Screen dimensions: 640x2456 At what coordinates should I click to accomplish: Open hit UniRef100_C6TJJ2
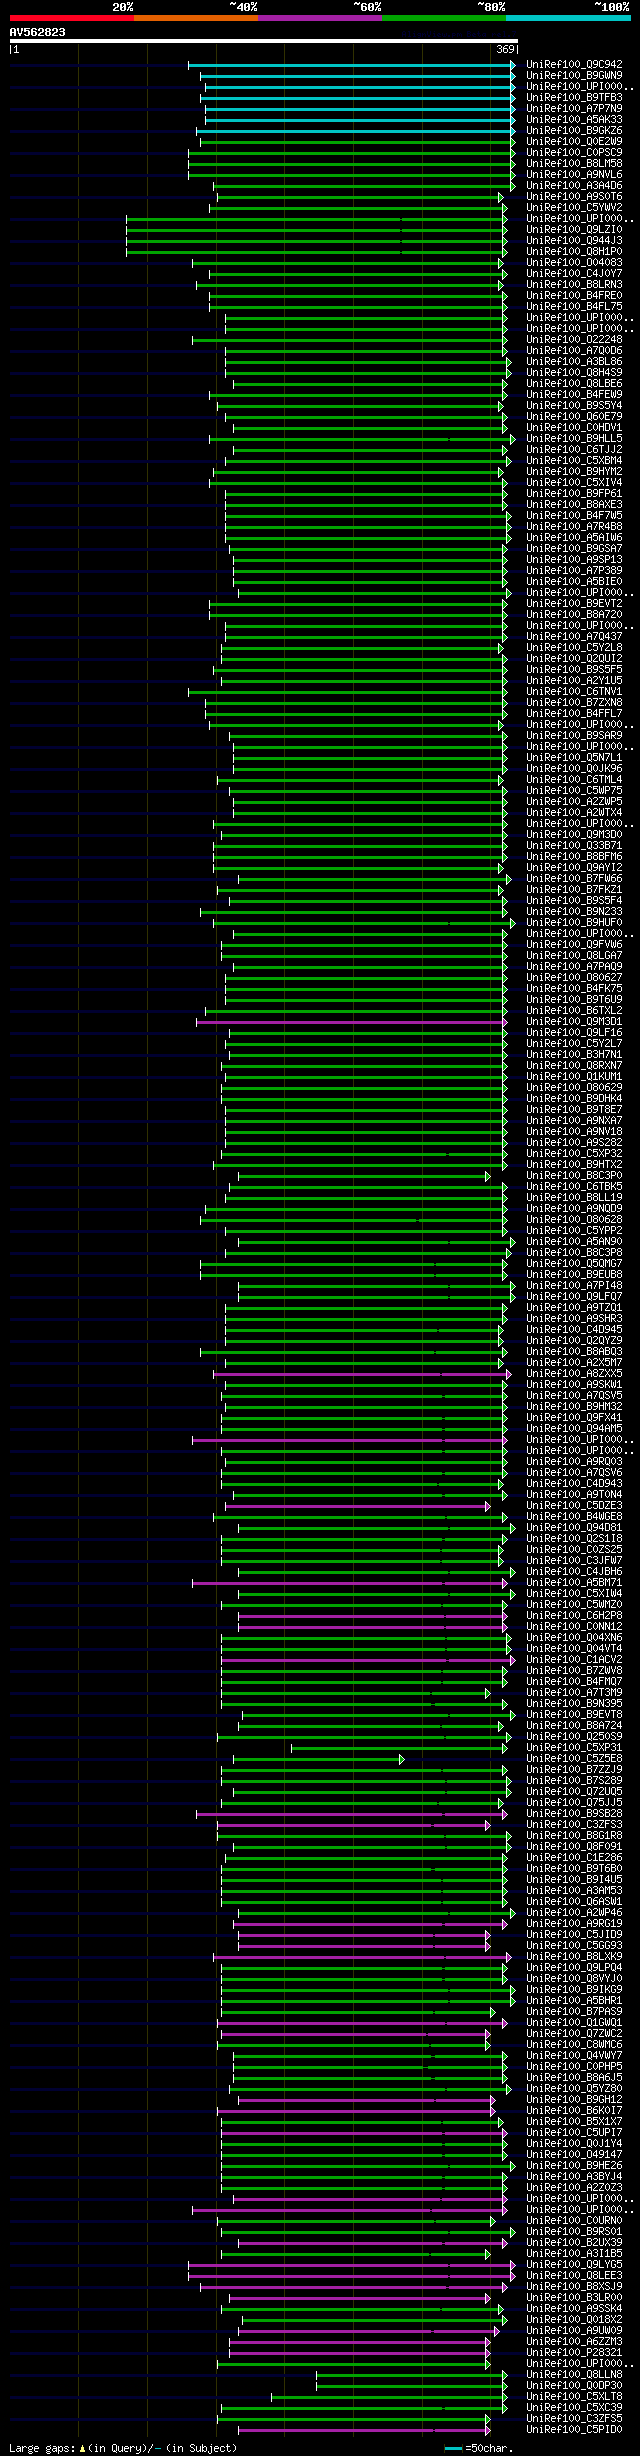pyautogui.click(x=574, y=449)
